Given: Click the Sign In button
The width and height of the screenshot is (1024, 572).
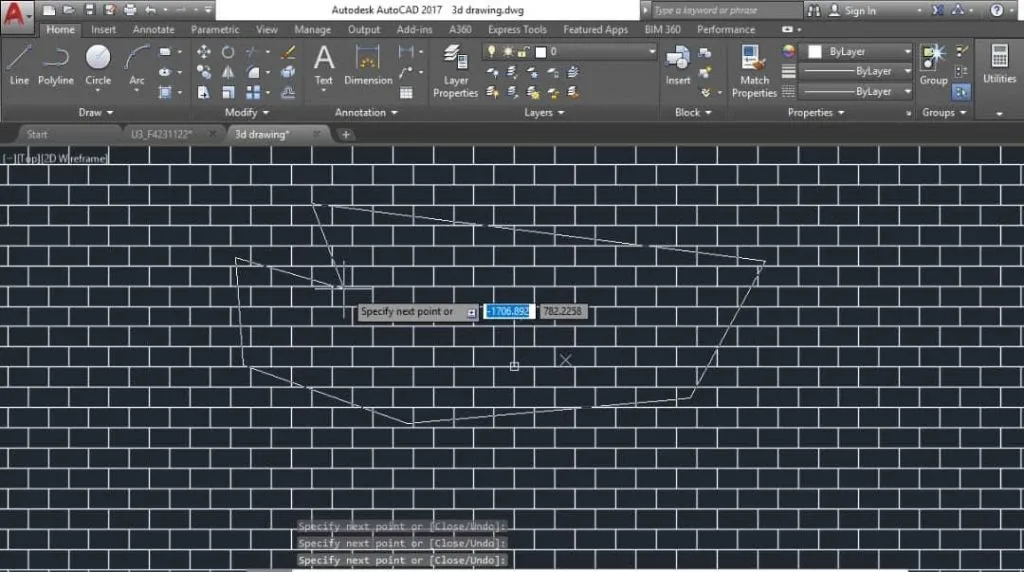Looking at the screenshot, I should [x=853, y=10].
